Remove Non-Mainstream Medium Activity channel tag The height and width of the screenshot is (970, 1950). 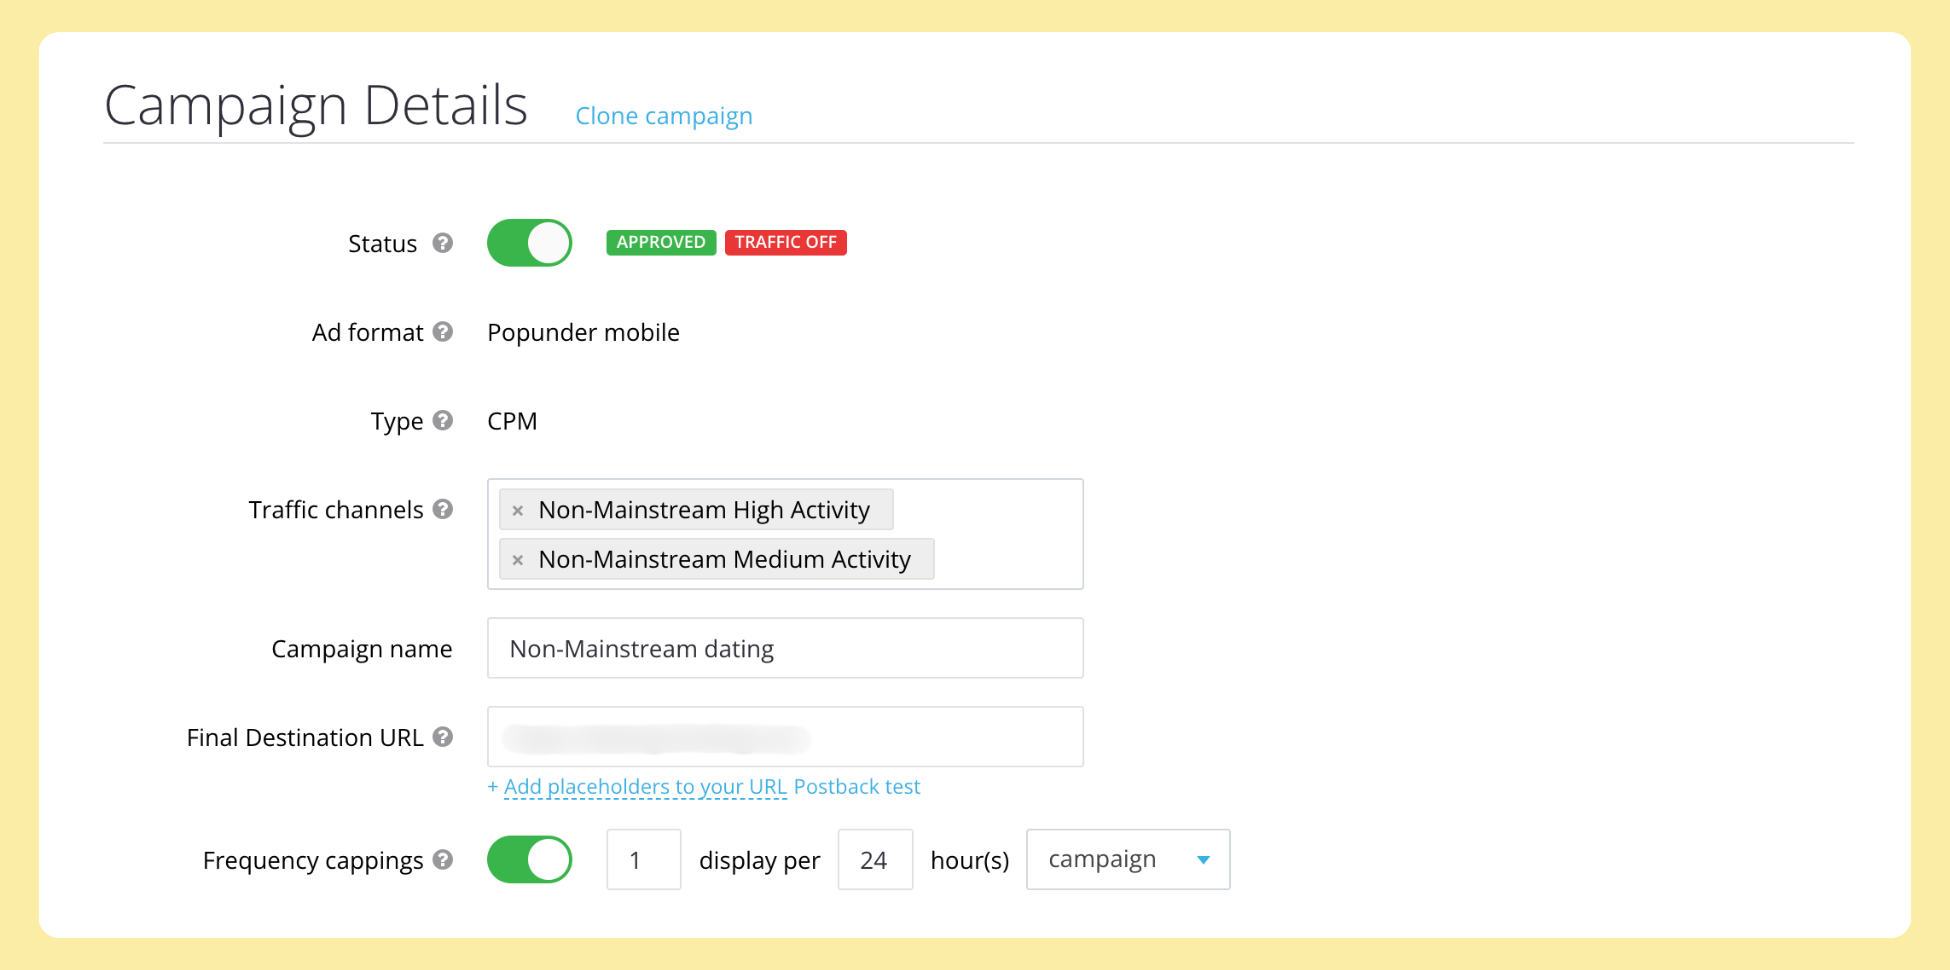click(518, 560)
